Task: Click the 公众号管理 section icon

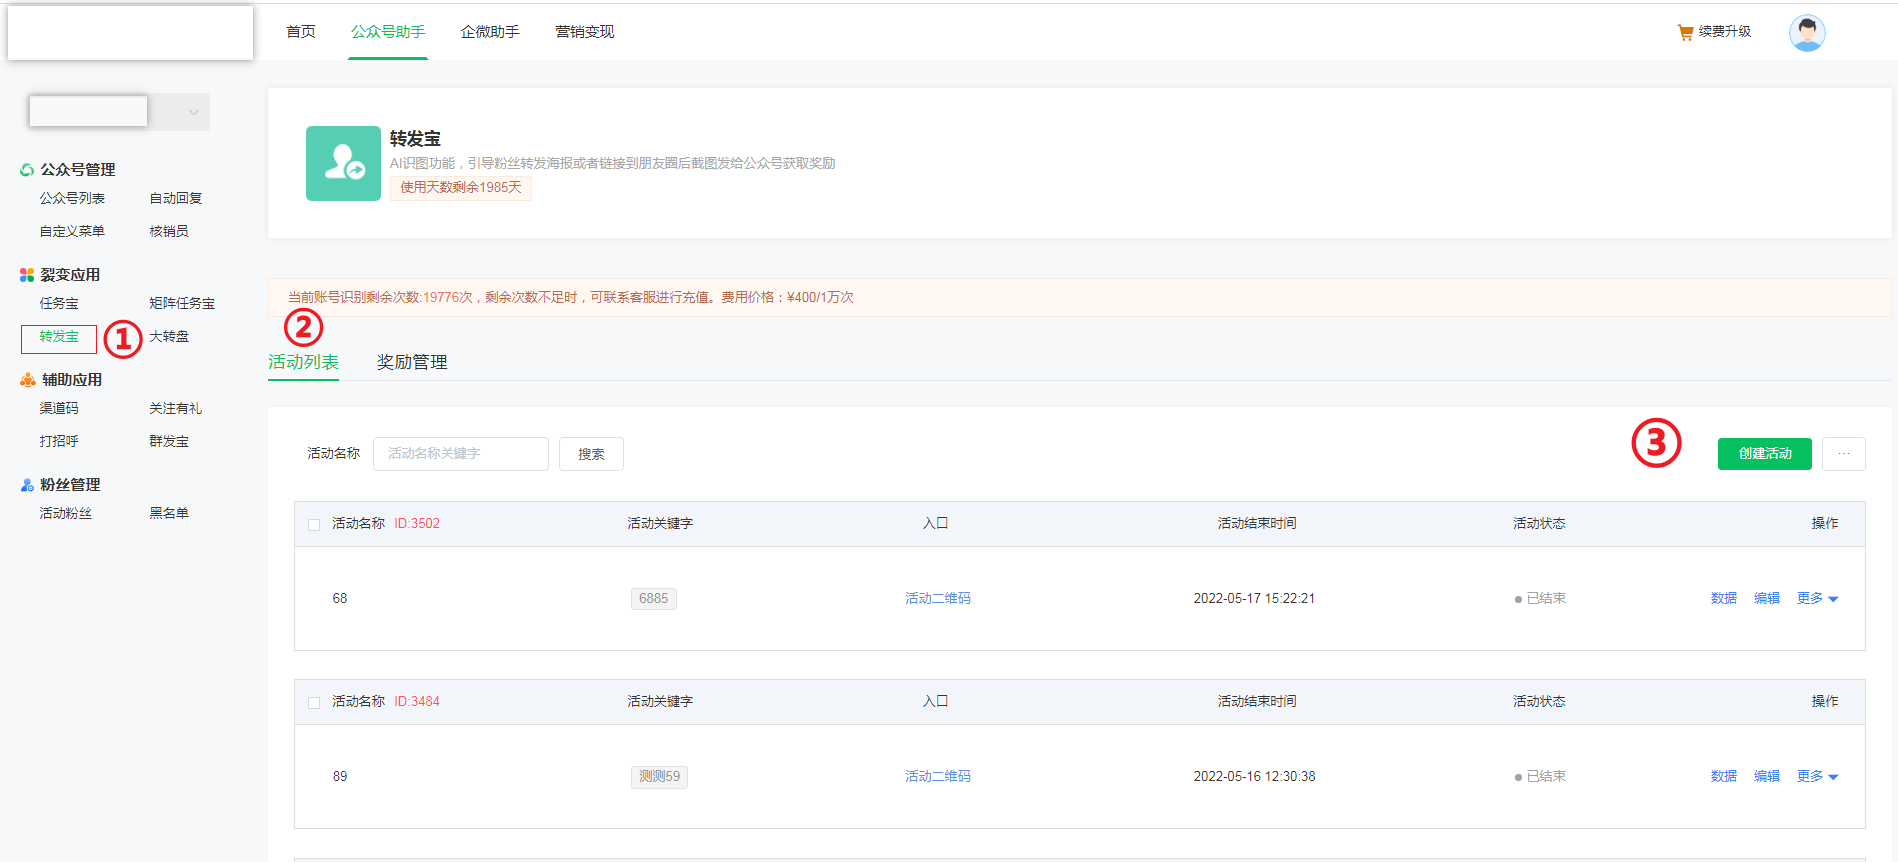Action: pyautogui.click(x=27, y=170)
